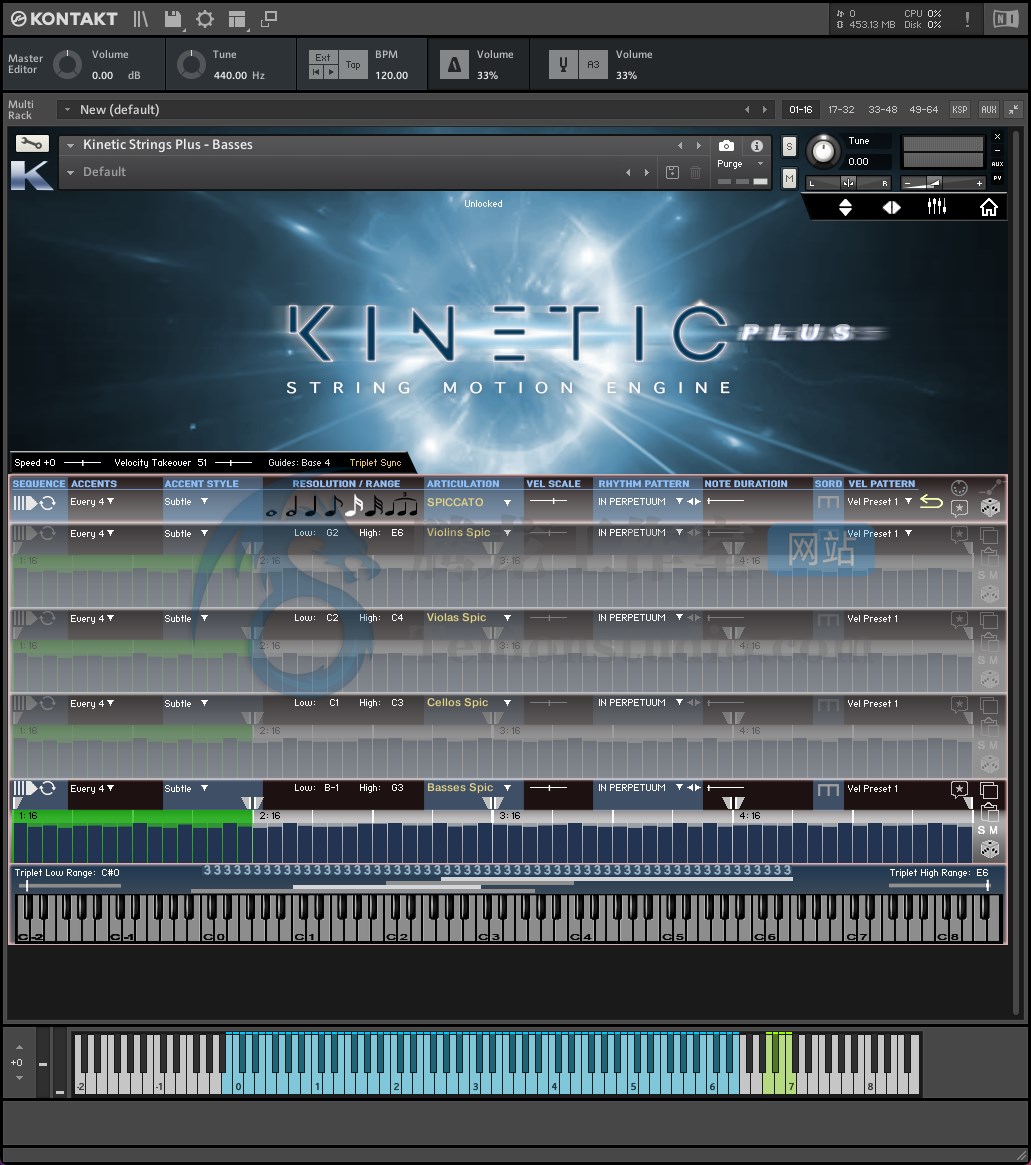Open the workspace layout icon
Screen dimensions: 1031x1165
[x=237, y=19]
